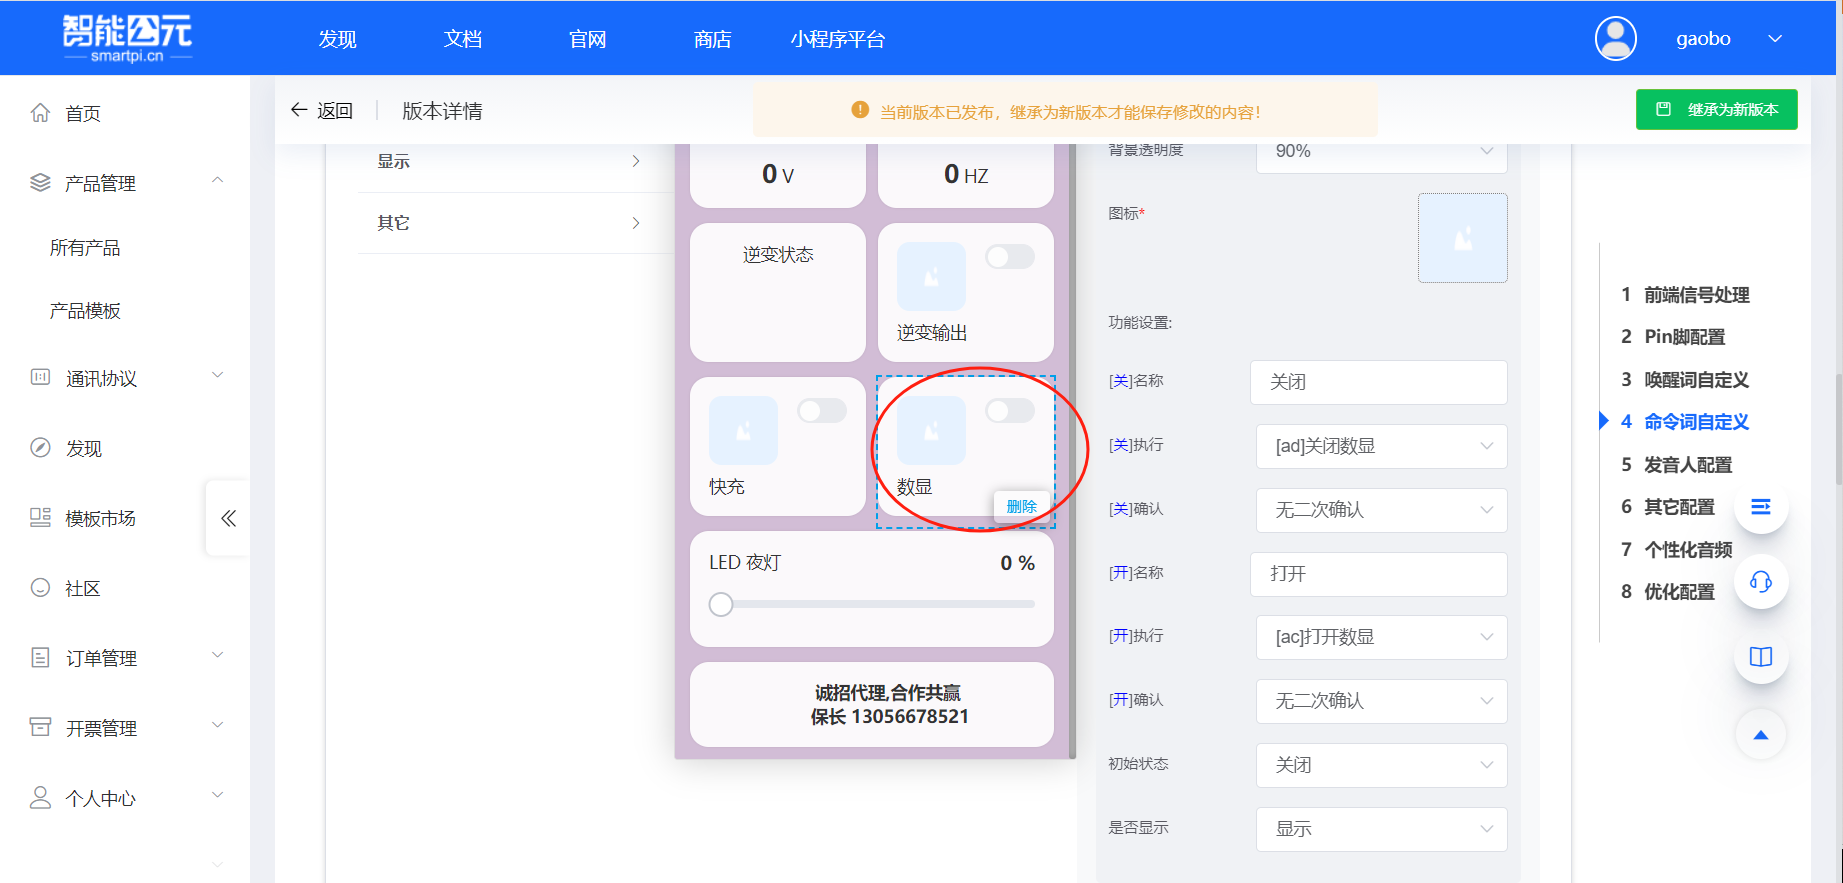Screen dimensions: 1843x883
Task: Click the 开票管理 archive icon
Action: 40,728
